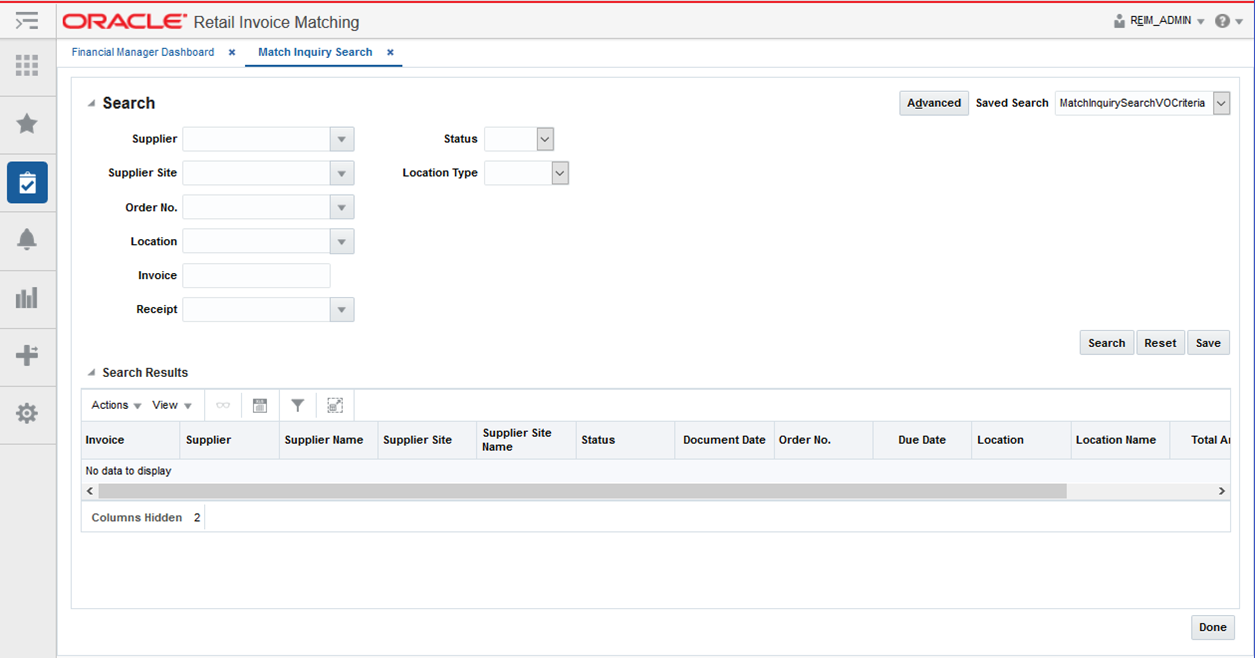This screenshot has width=1255, height=658.
Task: Open the Application Navigator grid icon
Action: coord(27,66)
